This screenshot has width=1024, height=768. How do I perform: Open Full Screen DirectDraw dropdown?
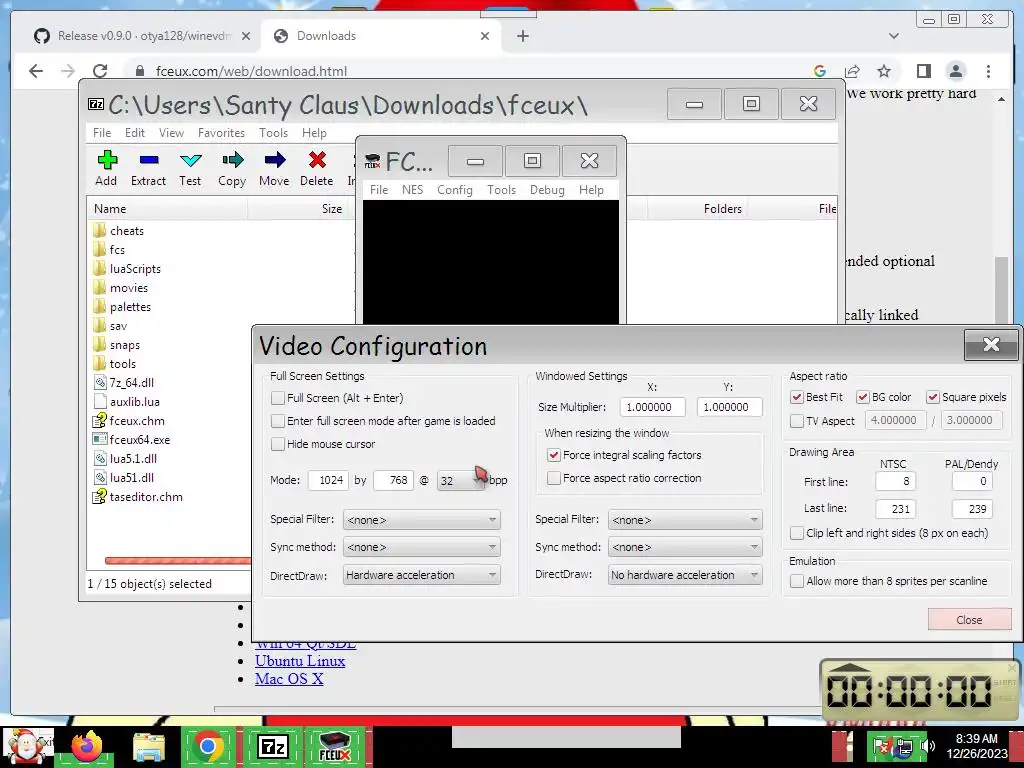tap(422, 575)
